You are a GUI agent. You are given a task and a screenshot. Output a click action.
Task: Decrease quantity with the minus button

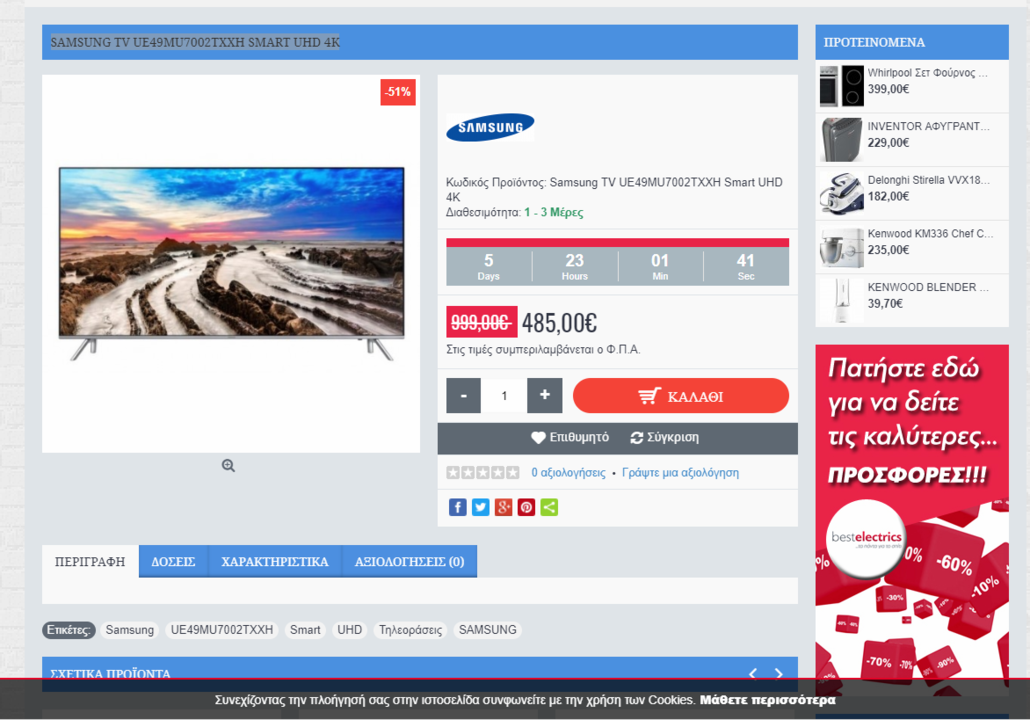pos(464,395)
